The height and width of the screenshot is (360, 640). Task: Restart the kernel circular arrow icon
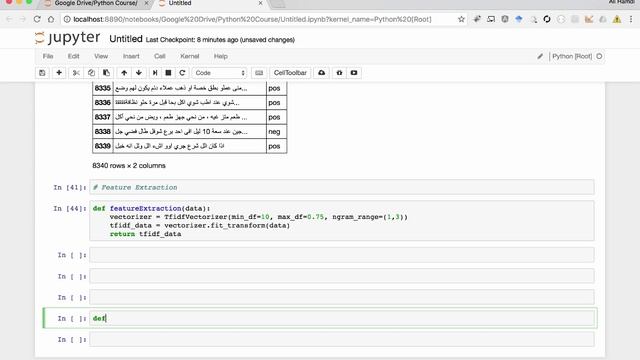pyautogui.click(x=182, y=73)
